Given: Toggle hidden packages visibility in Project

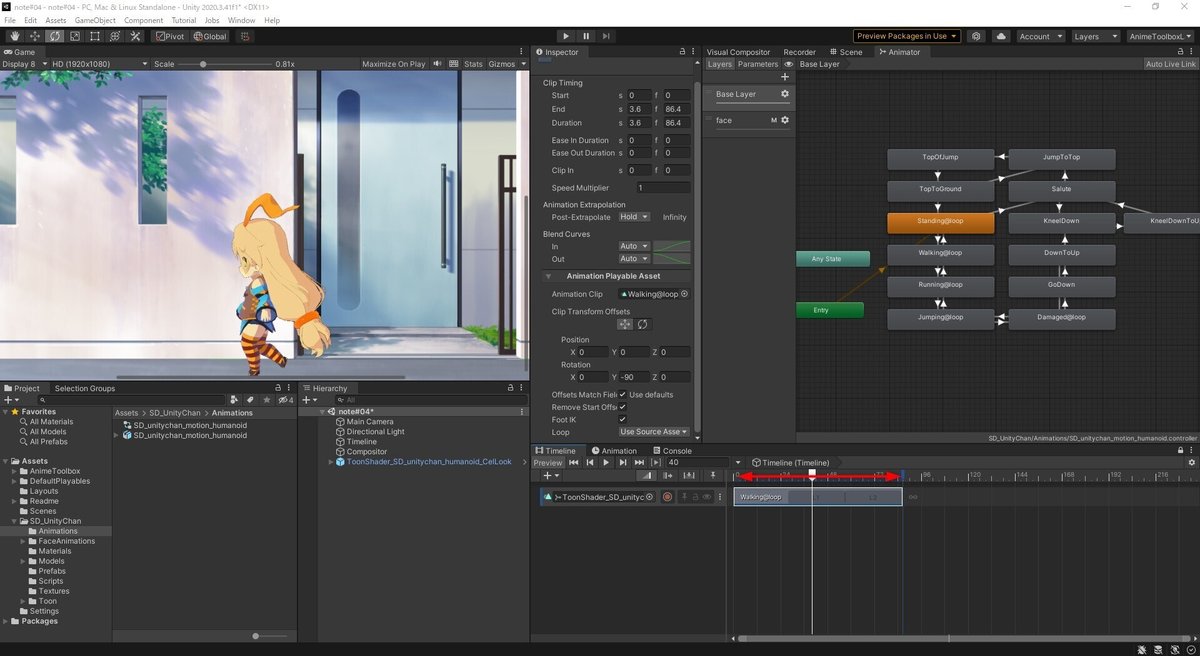Looking at the screenshot, I should pyautogui.click(x=285, y=400).
